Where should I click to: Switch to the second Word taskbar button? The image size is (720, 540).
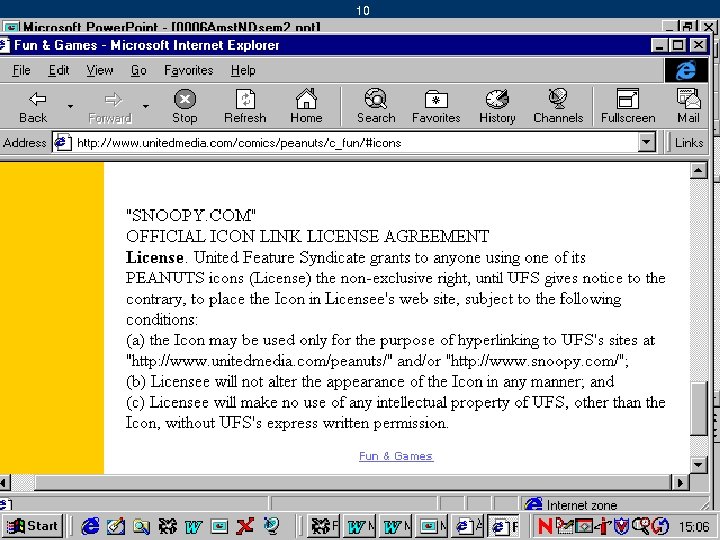(395, 526)
